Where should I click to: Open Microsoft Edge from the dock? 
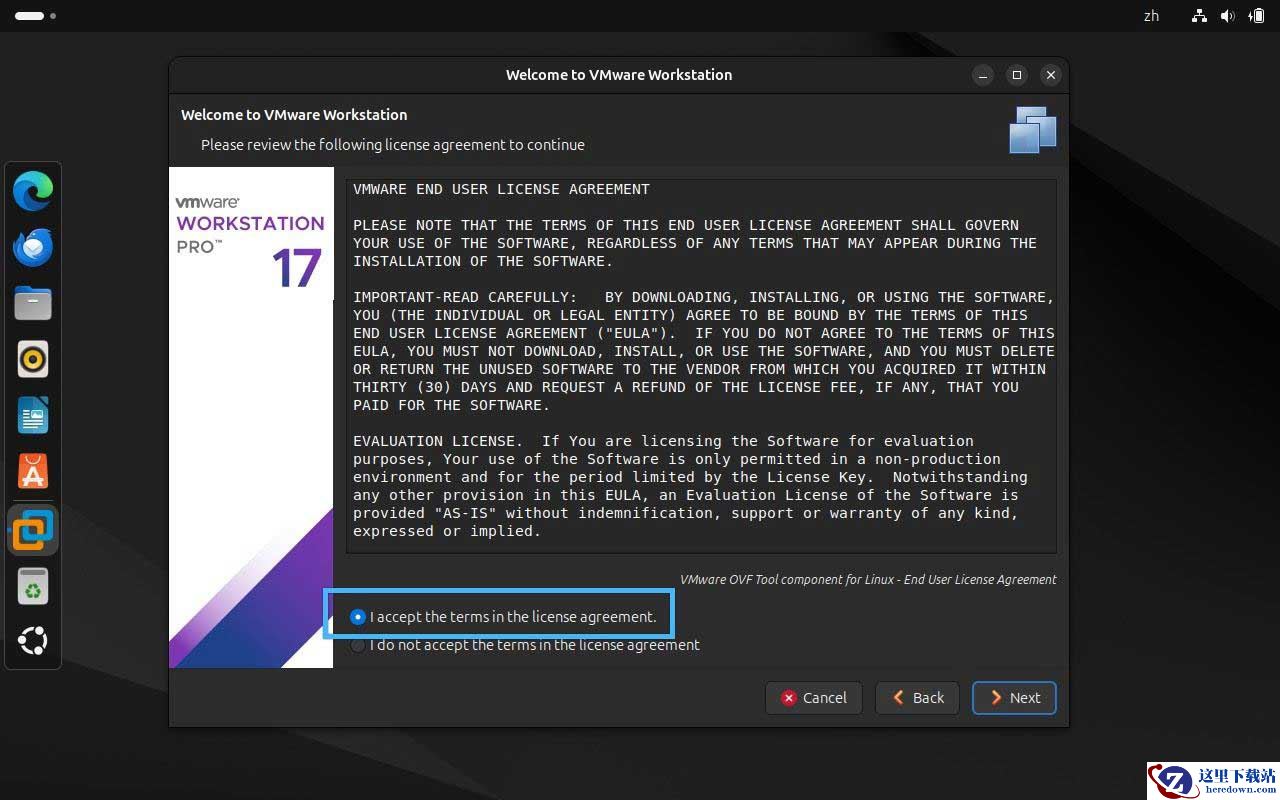[x=33, y=191]
